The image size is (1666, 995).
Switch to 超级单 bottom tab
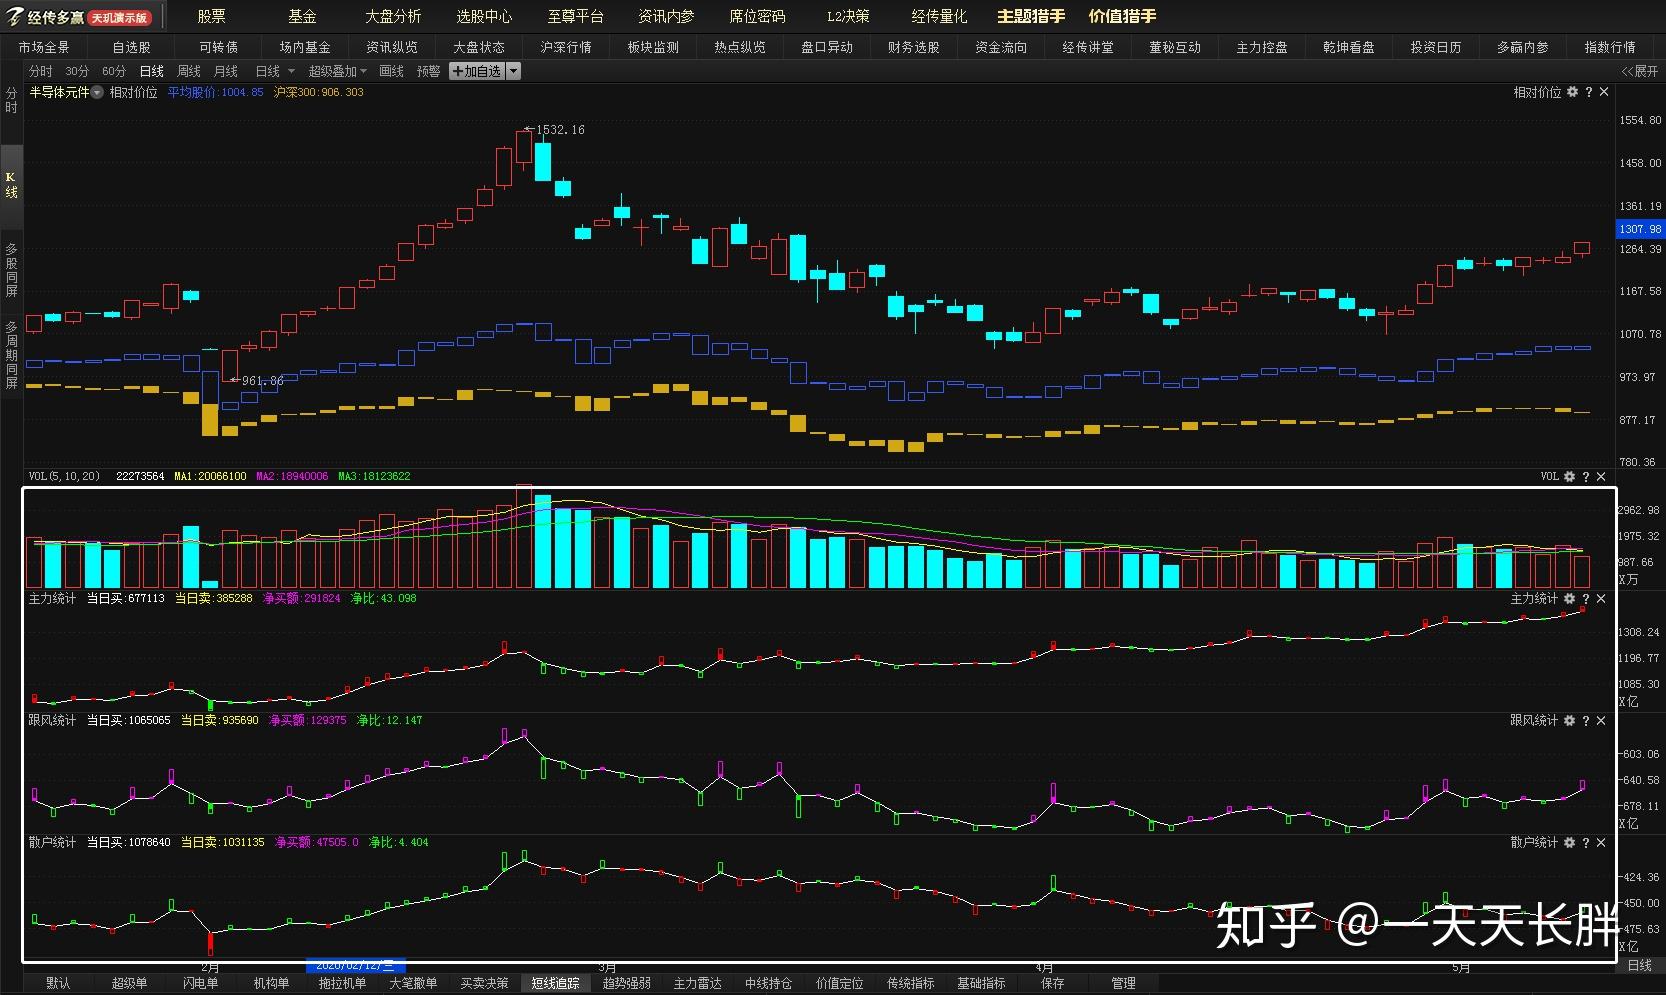coord(129,983)
